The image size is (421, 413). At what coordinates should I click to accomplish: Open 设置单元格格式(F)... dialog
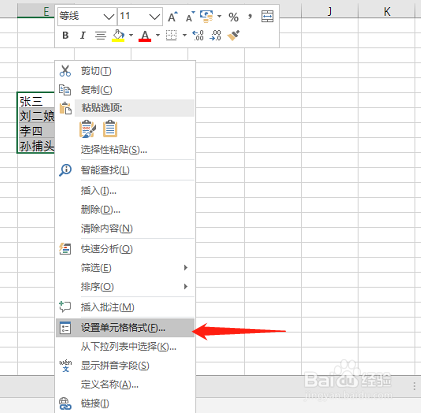point(125,328)
